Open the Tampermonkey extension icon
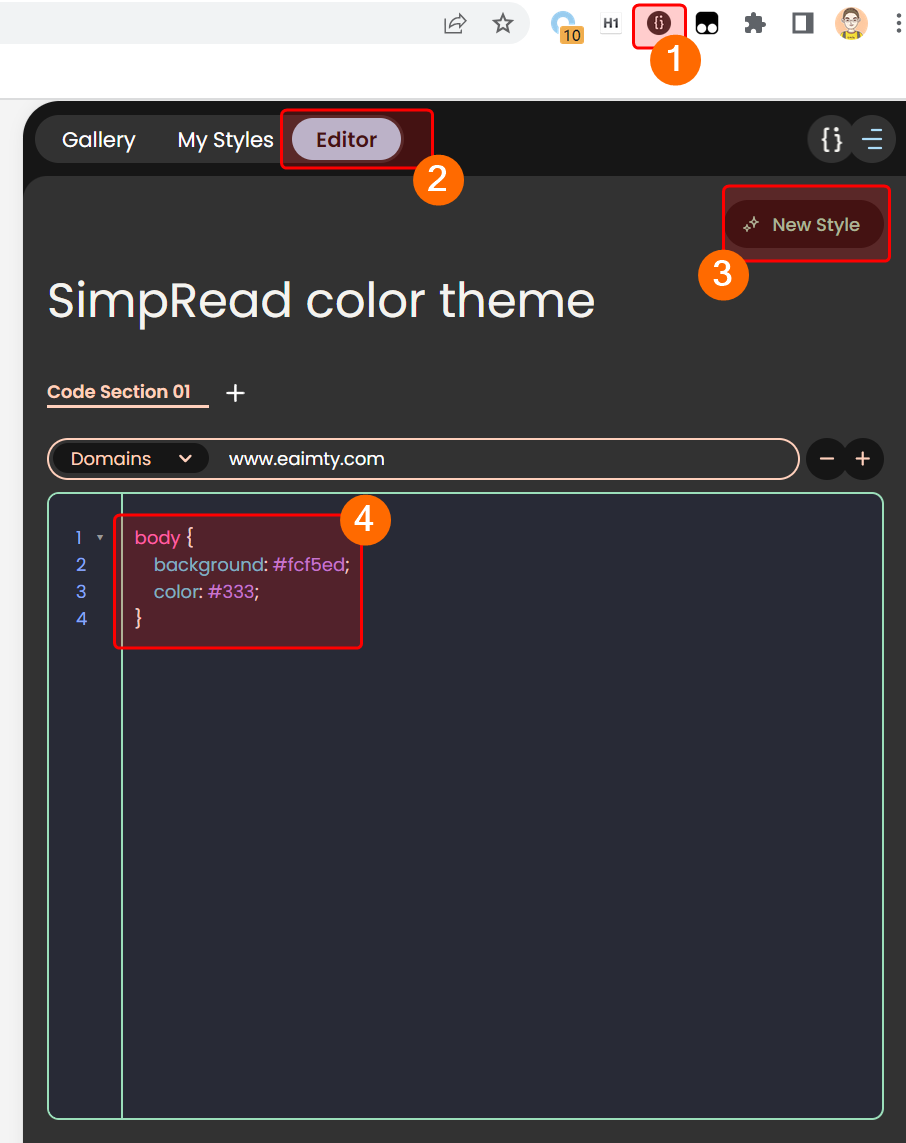906x1143 pixels. click(x=707, y=24)
